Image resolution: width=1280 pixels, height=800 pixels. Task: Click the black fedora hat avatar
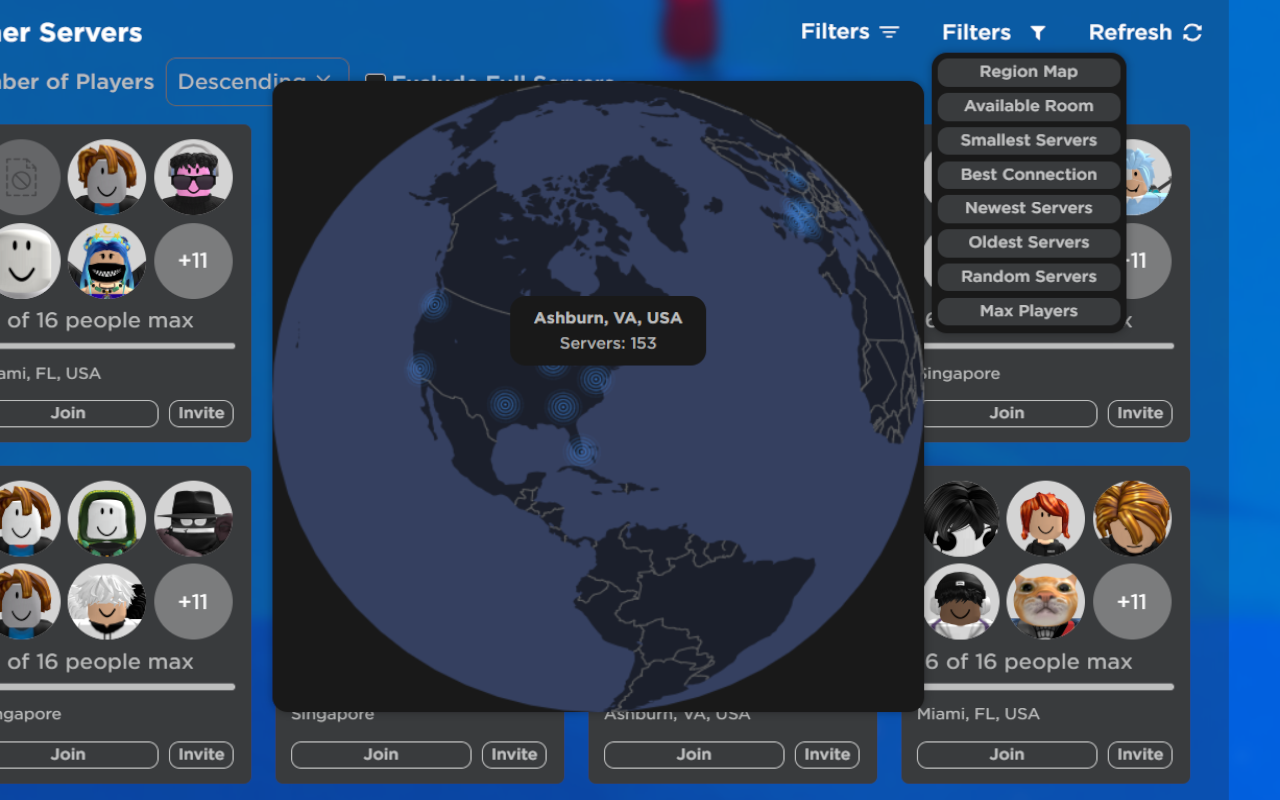point(193,519)
